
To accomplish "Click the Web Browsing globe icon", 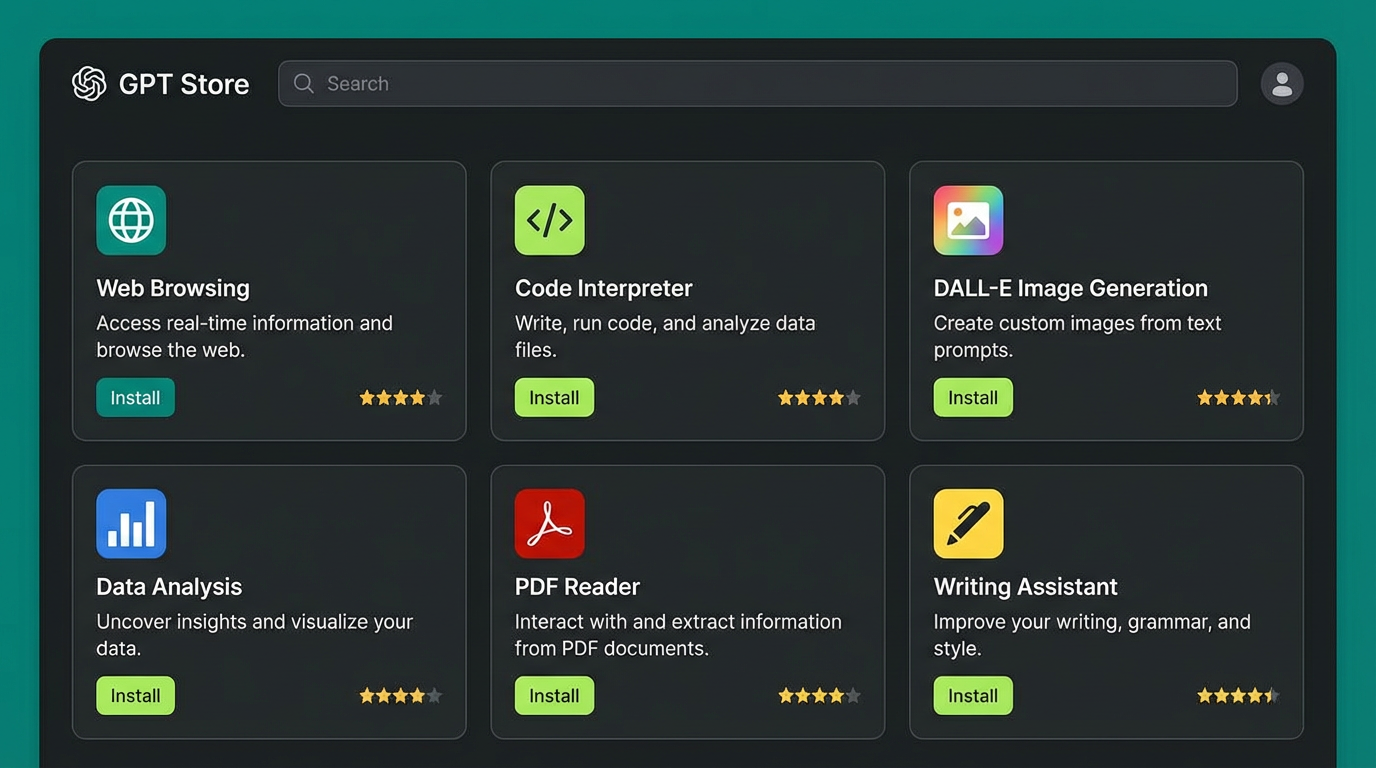I will coord(131,220).
